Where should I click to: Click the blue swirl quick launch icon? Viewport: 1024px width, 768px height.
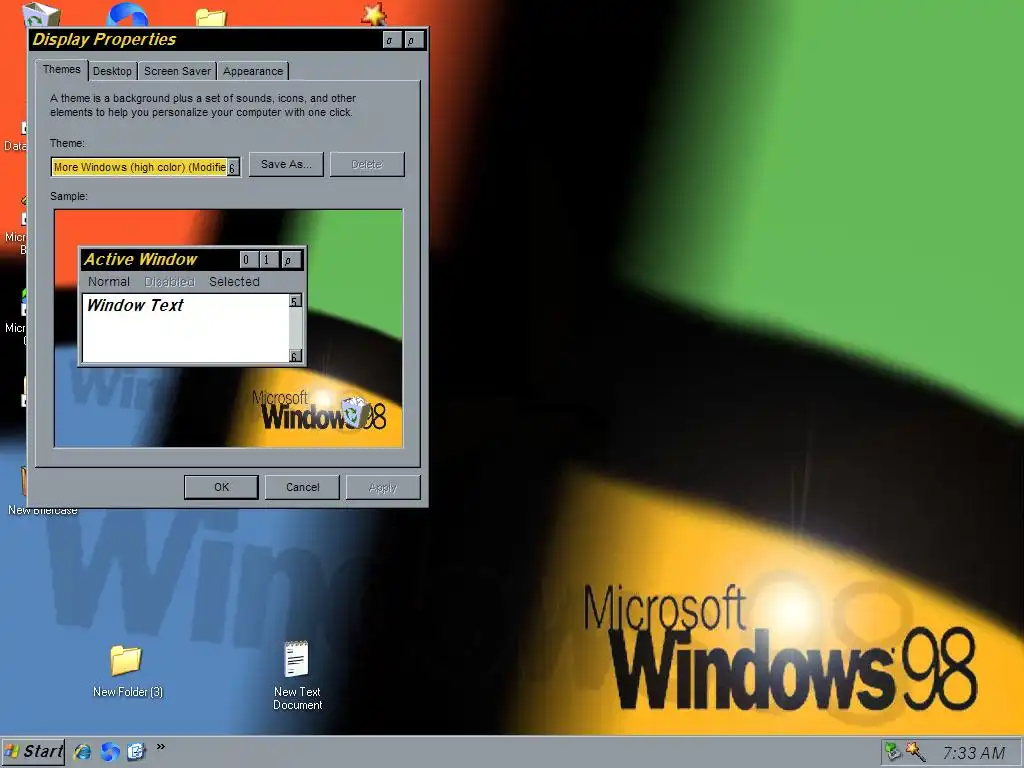pos(110,752)
